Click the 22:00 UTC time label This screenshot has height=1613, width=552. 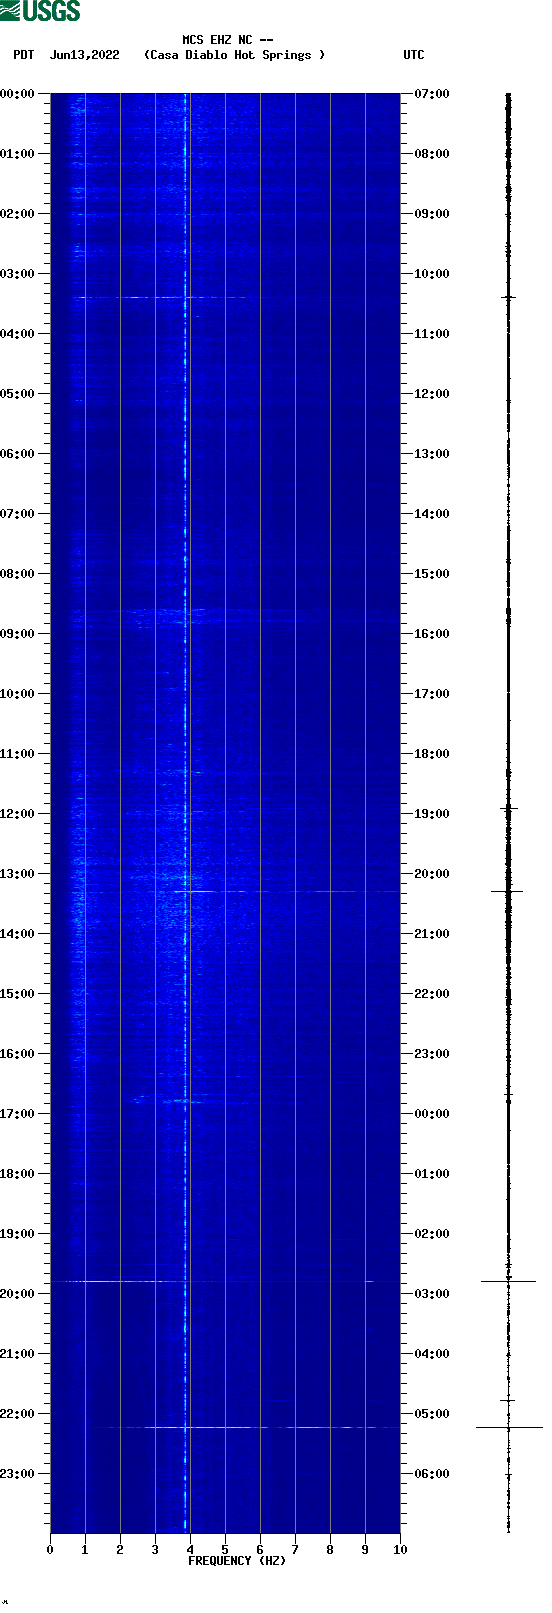[x=432, y=994]
